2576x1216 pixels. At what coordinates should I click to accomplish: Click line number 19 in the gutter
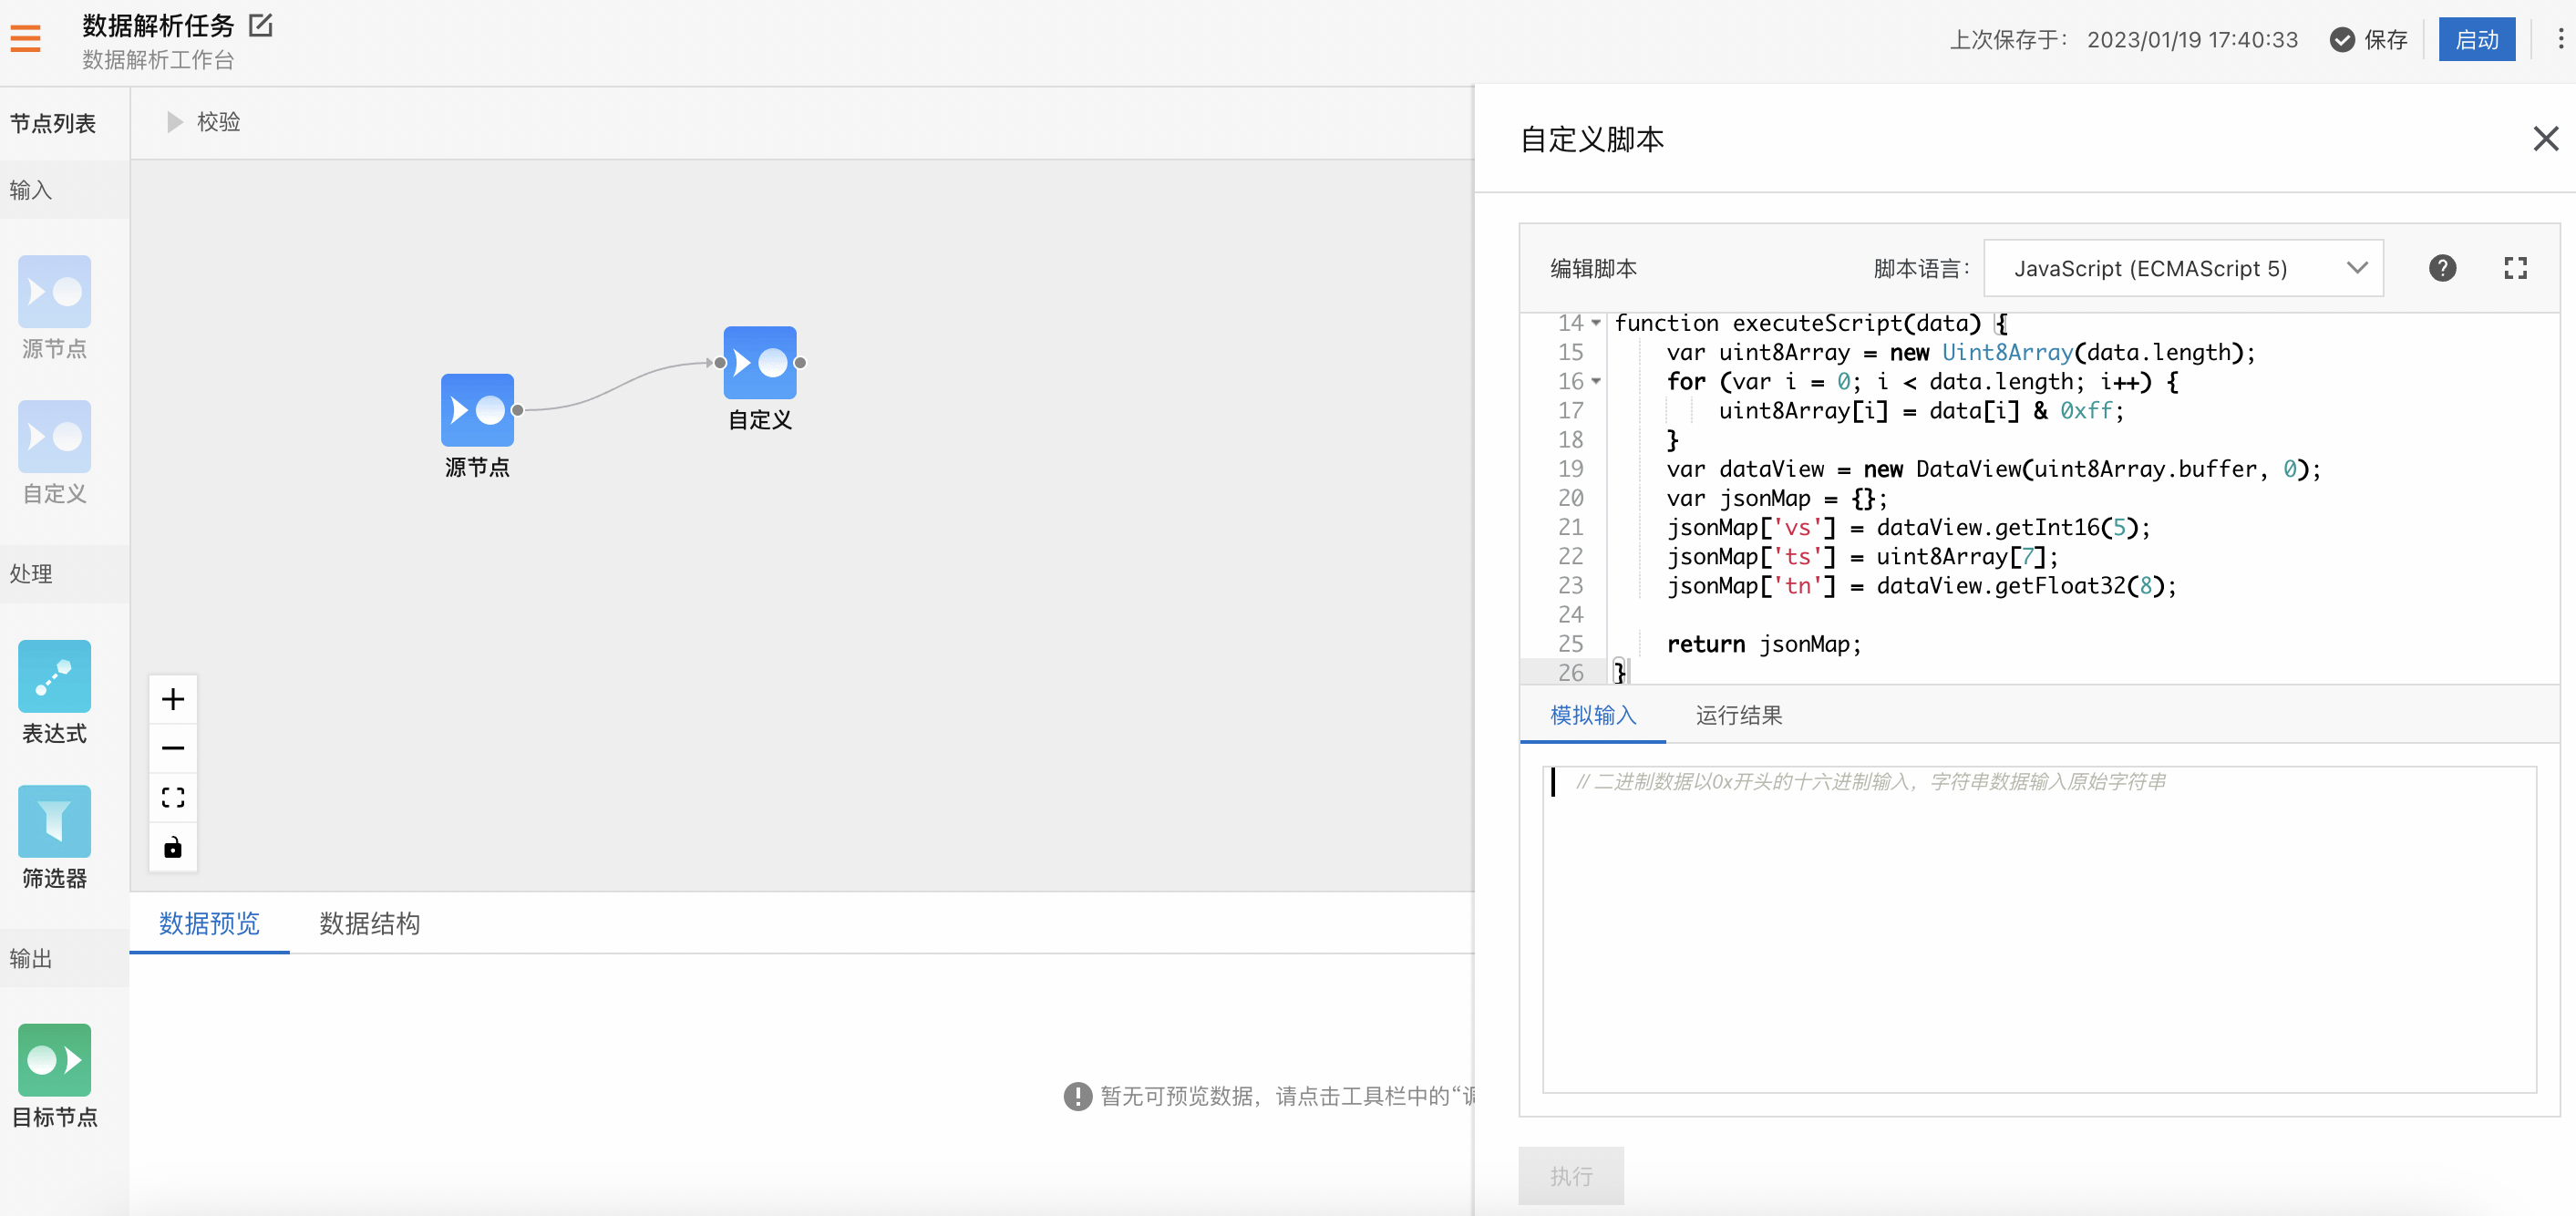click(x=1570, y=469)
